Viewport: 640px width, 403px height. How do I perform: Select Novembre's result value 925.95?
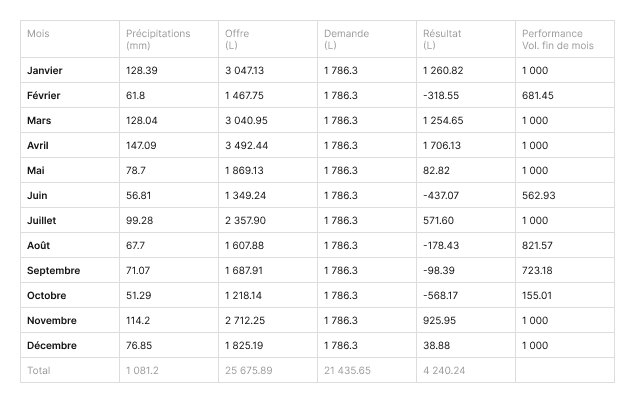tap(439, 320)
